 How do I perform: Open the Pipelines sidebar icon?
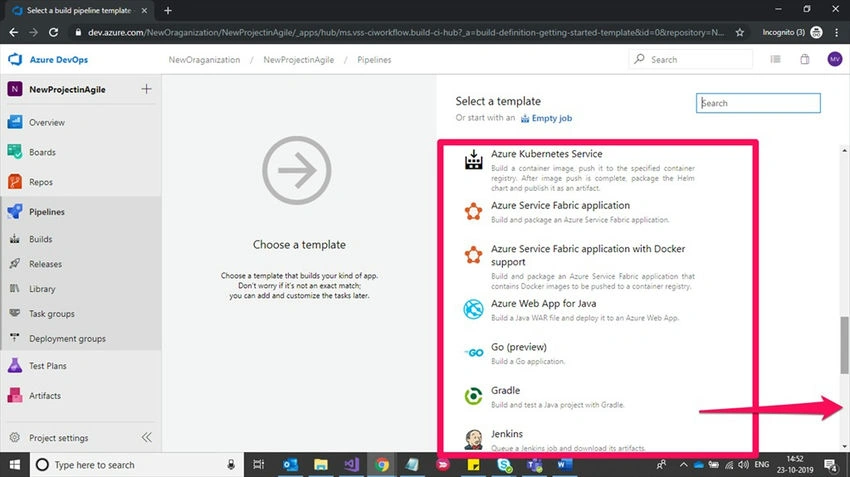tap(15, 211)
